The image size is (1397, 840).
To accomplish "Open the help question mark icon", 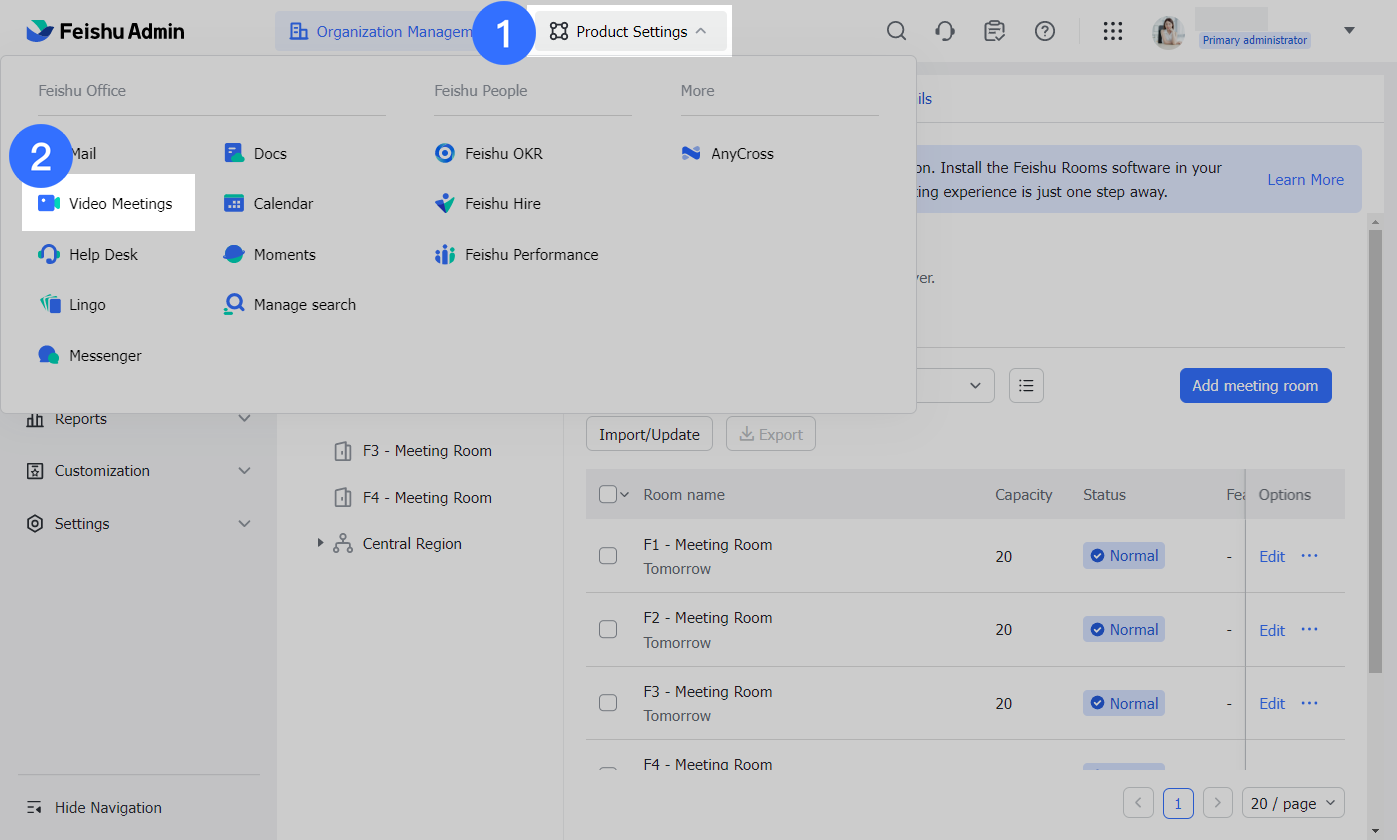I will (1045, 31).
